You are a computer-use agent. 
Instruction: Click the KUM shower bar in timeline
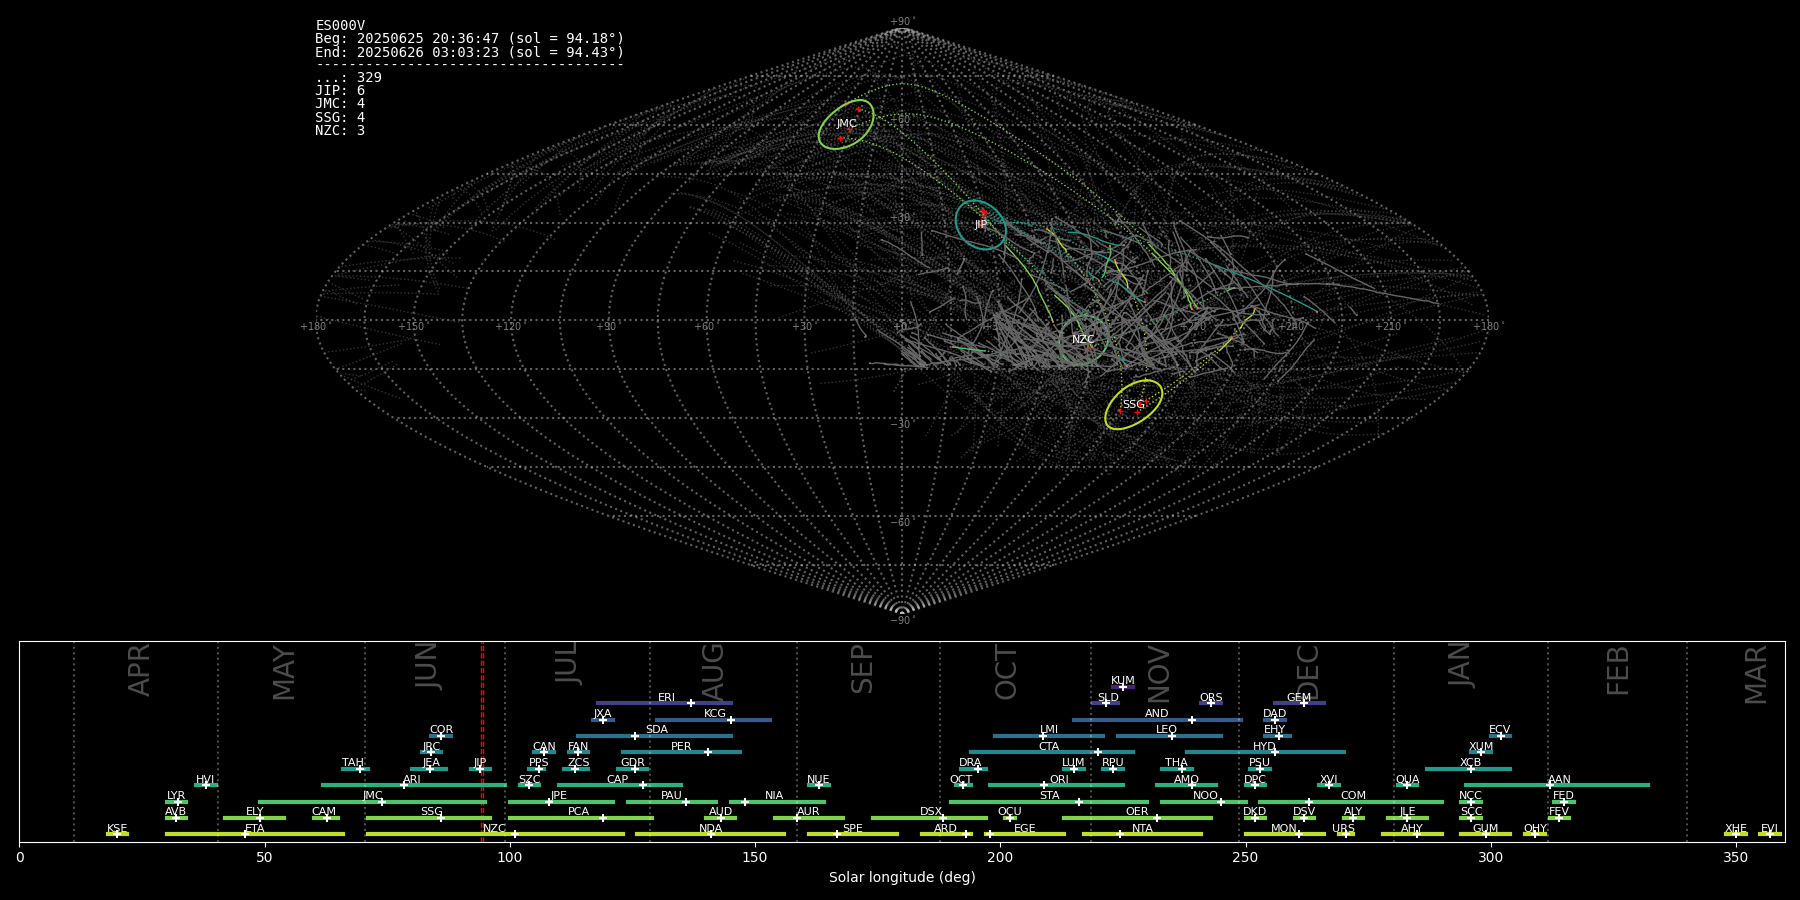(x=1123, y=687)
